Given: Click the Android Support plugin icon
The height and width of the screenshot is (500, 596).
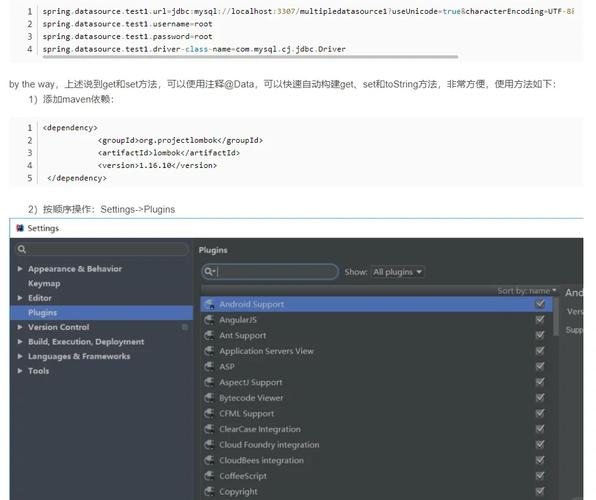Looking at the screenshot, I should 209,304.
